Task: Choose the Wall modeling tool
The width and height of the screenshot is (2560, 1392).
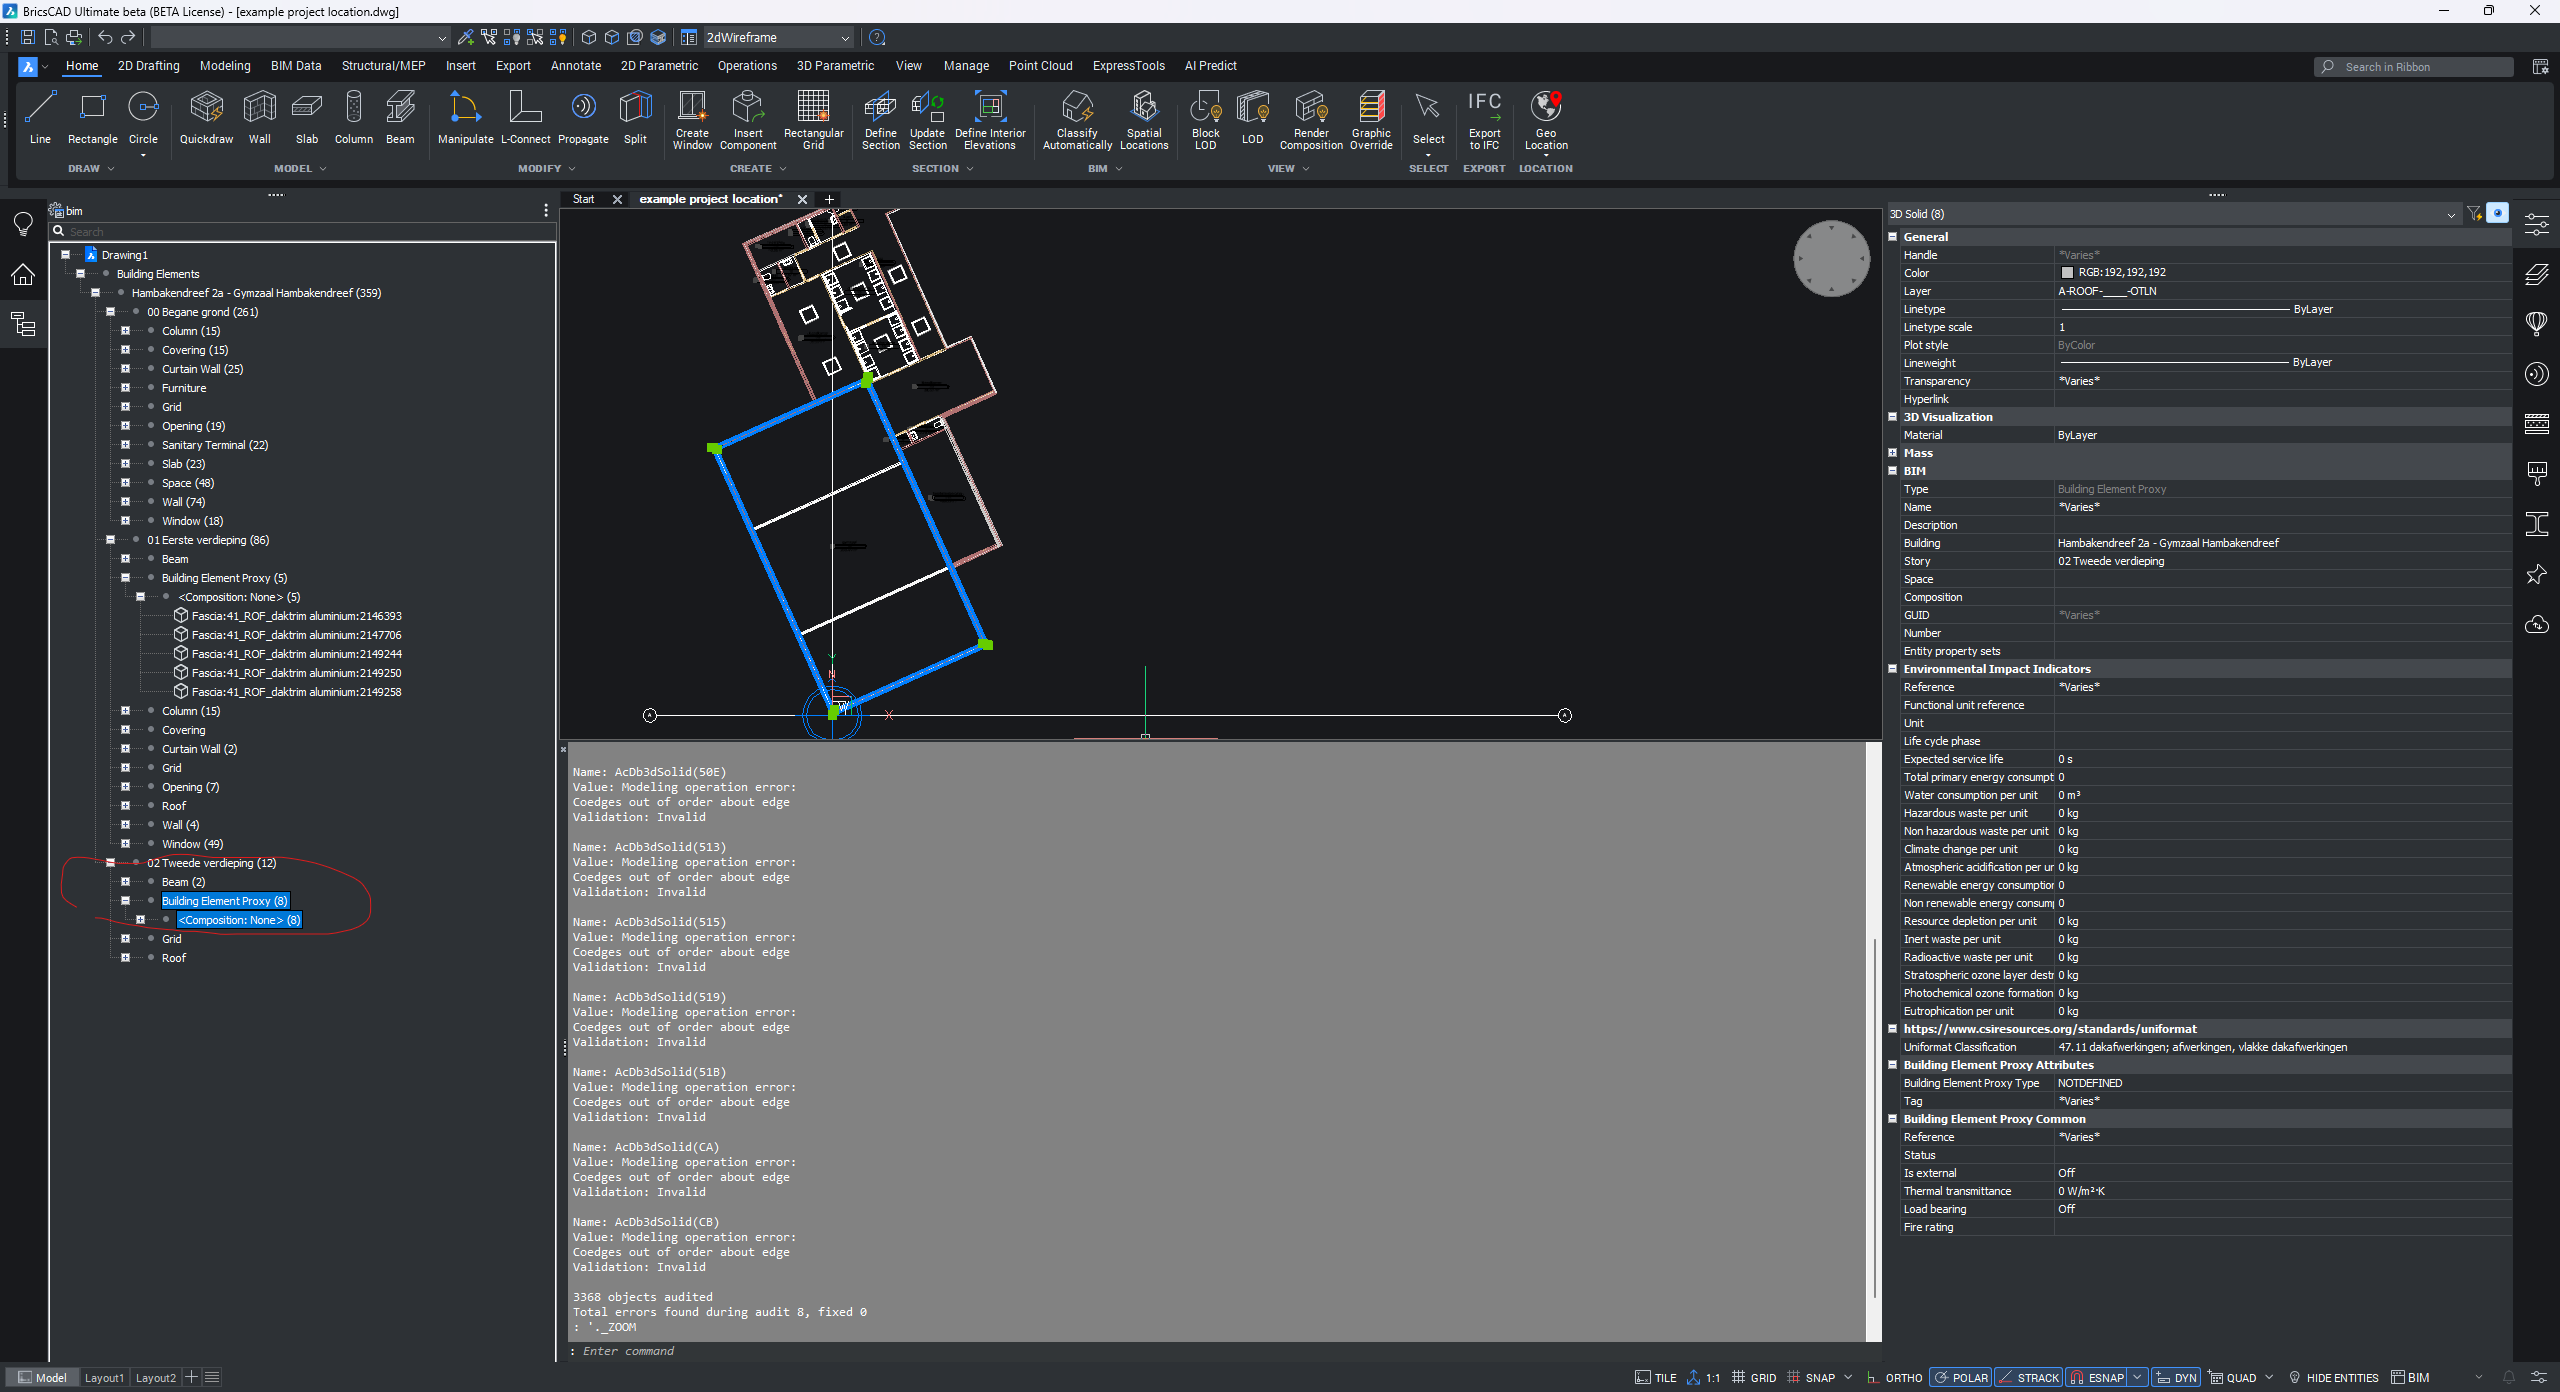Action: 260,118
